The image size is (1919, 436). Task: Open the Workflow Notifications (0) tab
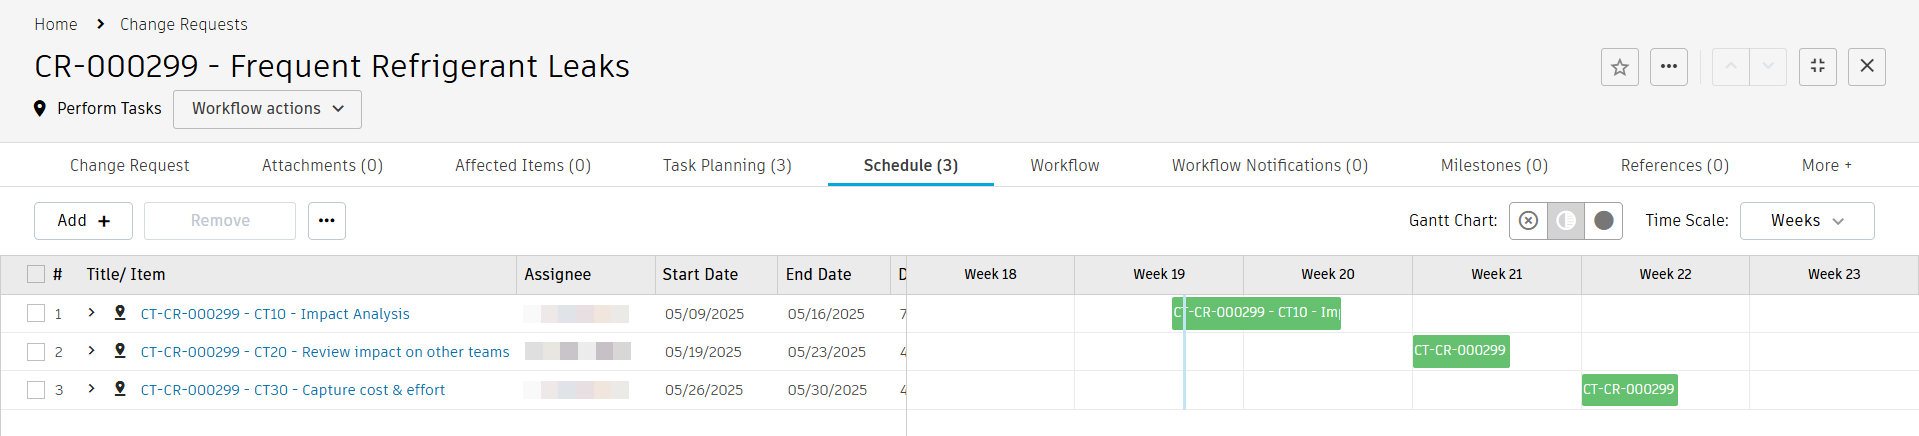tap(1269, 166)
